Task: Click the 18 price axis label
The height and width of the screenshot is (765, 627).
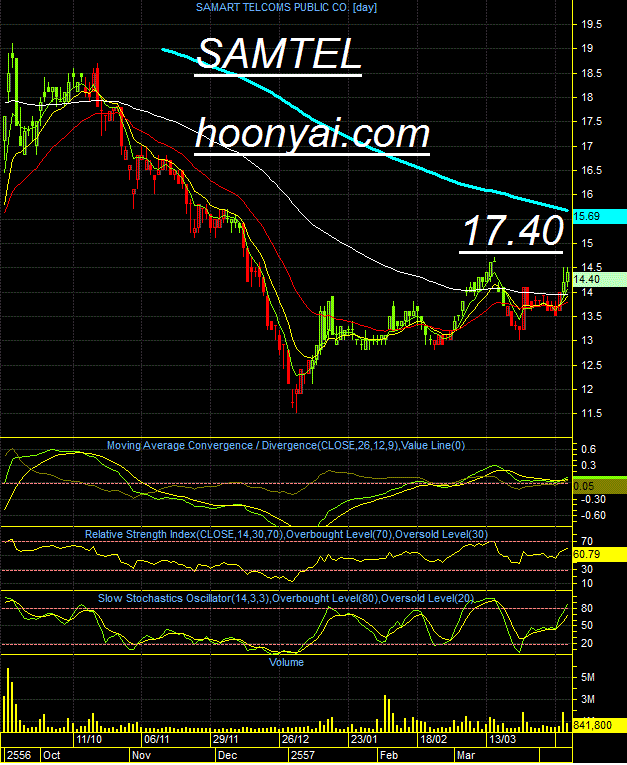Action: pyautogui.click(x=587, y=97)
